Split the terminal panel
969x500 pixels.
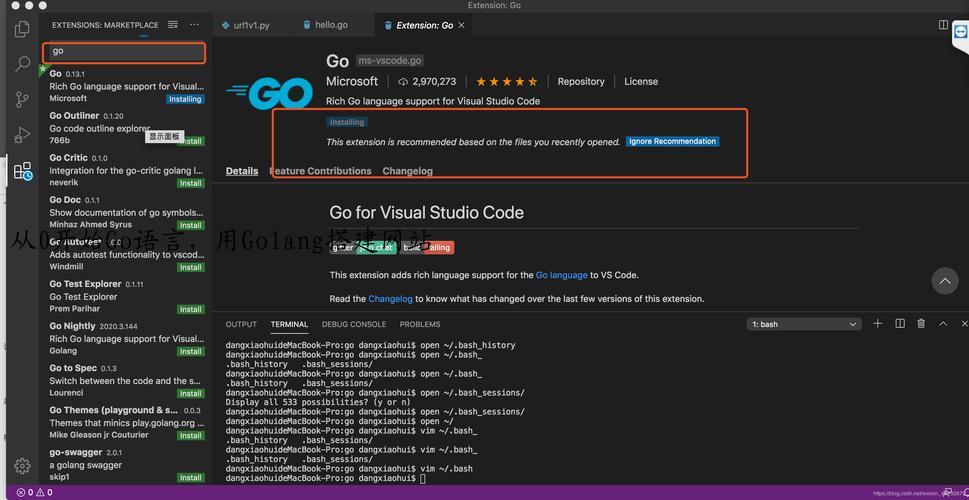point(900,324)
